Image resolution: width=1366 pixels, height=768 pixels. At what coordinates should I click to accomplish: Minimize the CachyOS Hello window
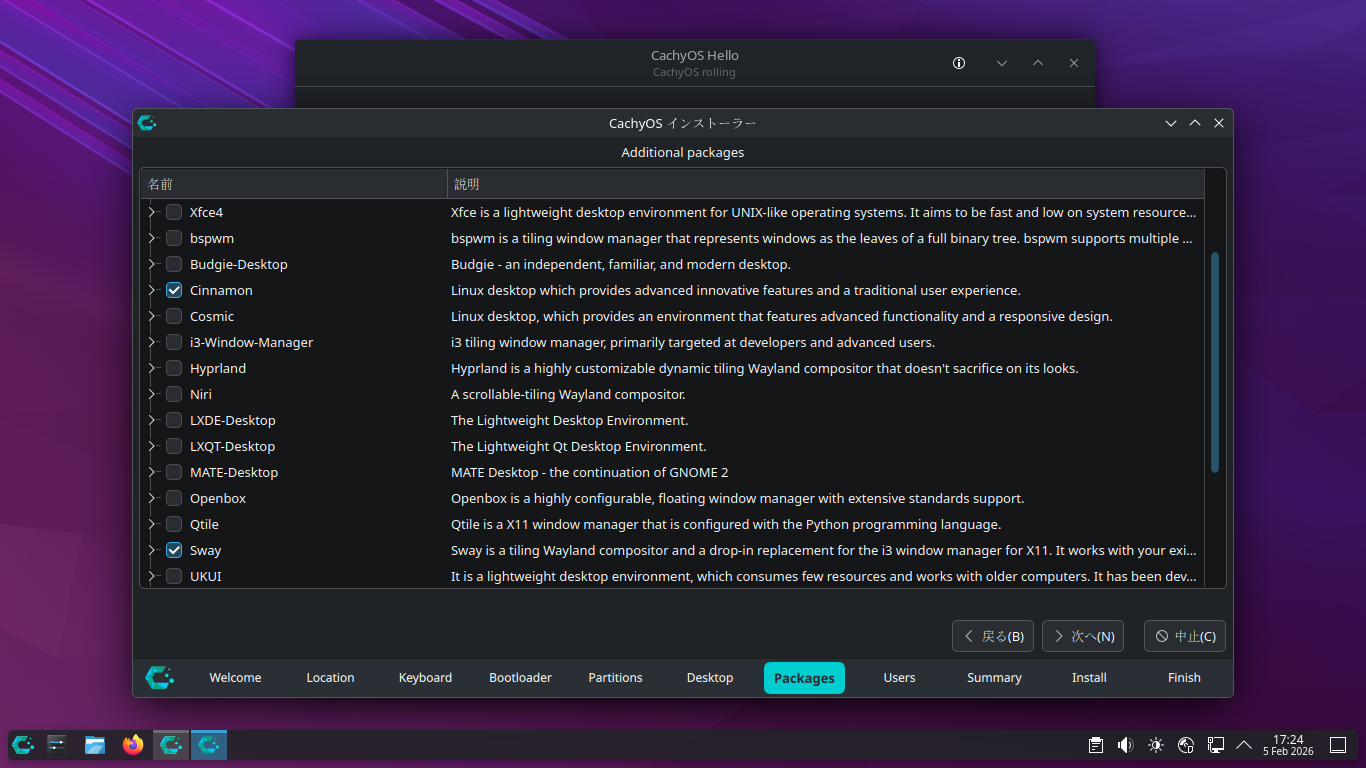(1002, 63)
